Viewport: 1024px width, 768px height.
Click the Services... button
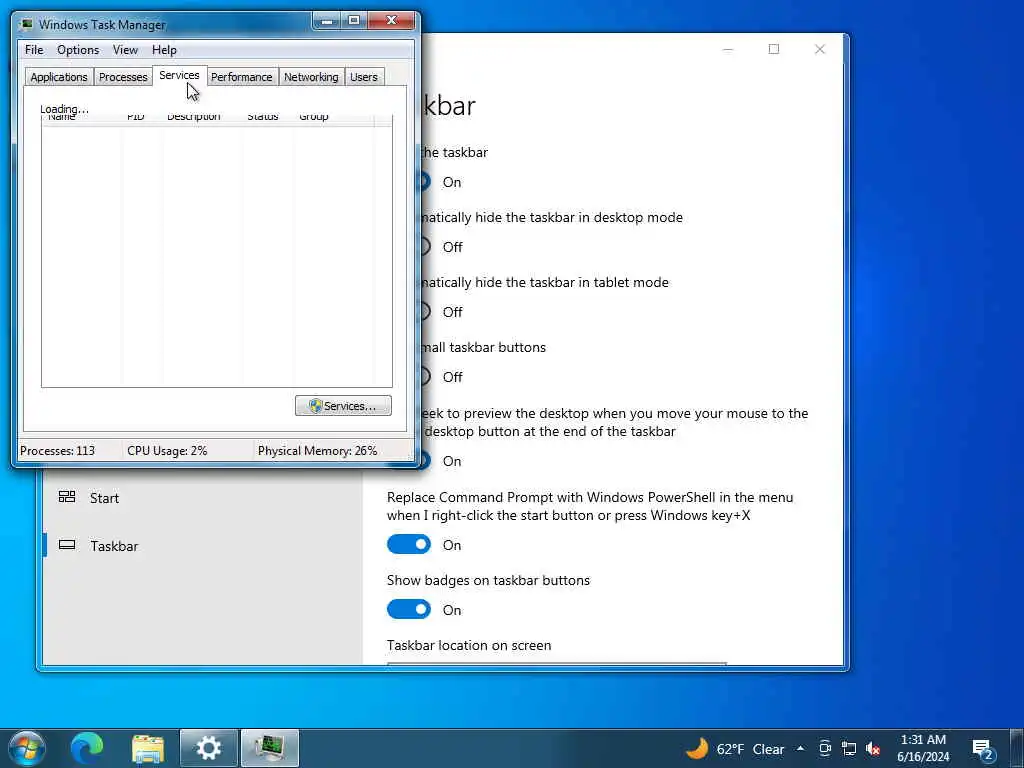pyautogui.click(x=343, y=406)
